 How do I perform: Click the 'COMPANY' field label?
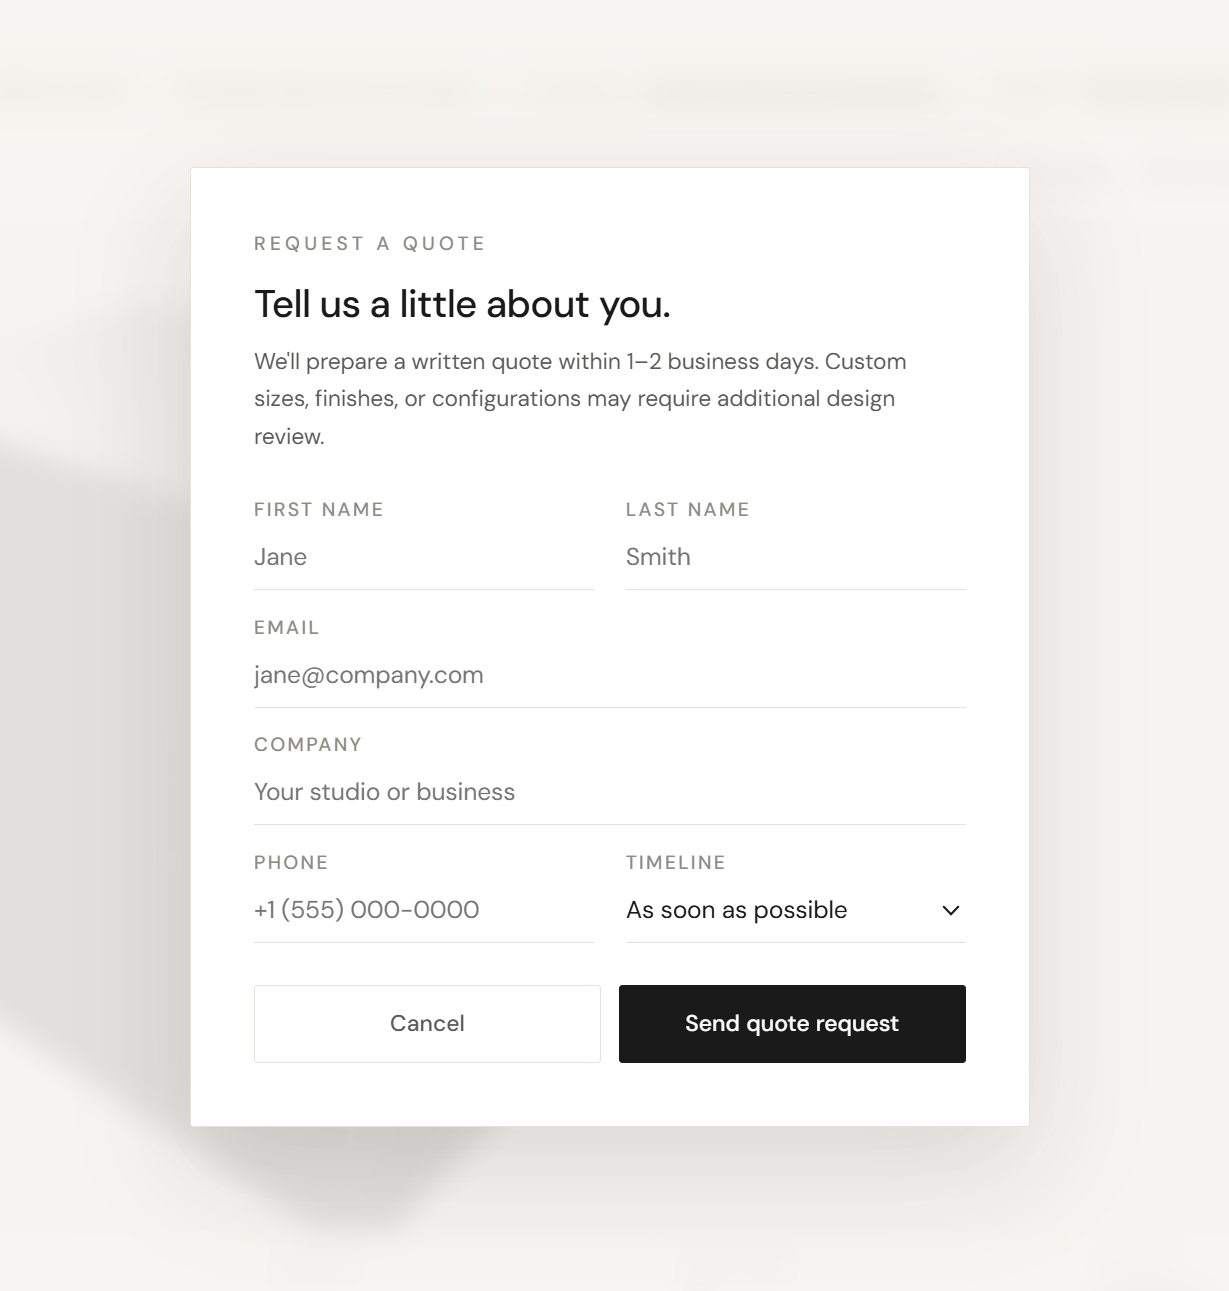[x=308, y=744]
